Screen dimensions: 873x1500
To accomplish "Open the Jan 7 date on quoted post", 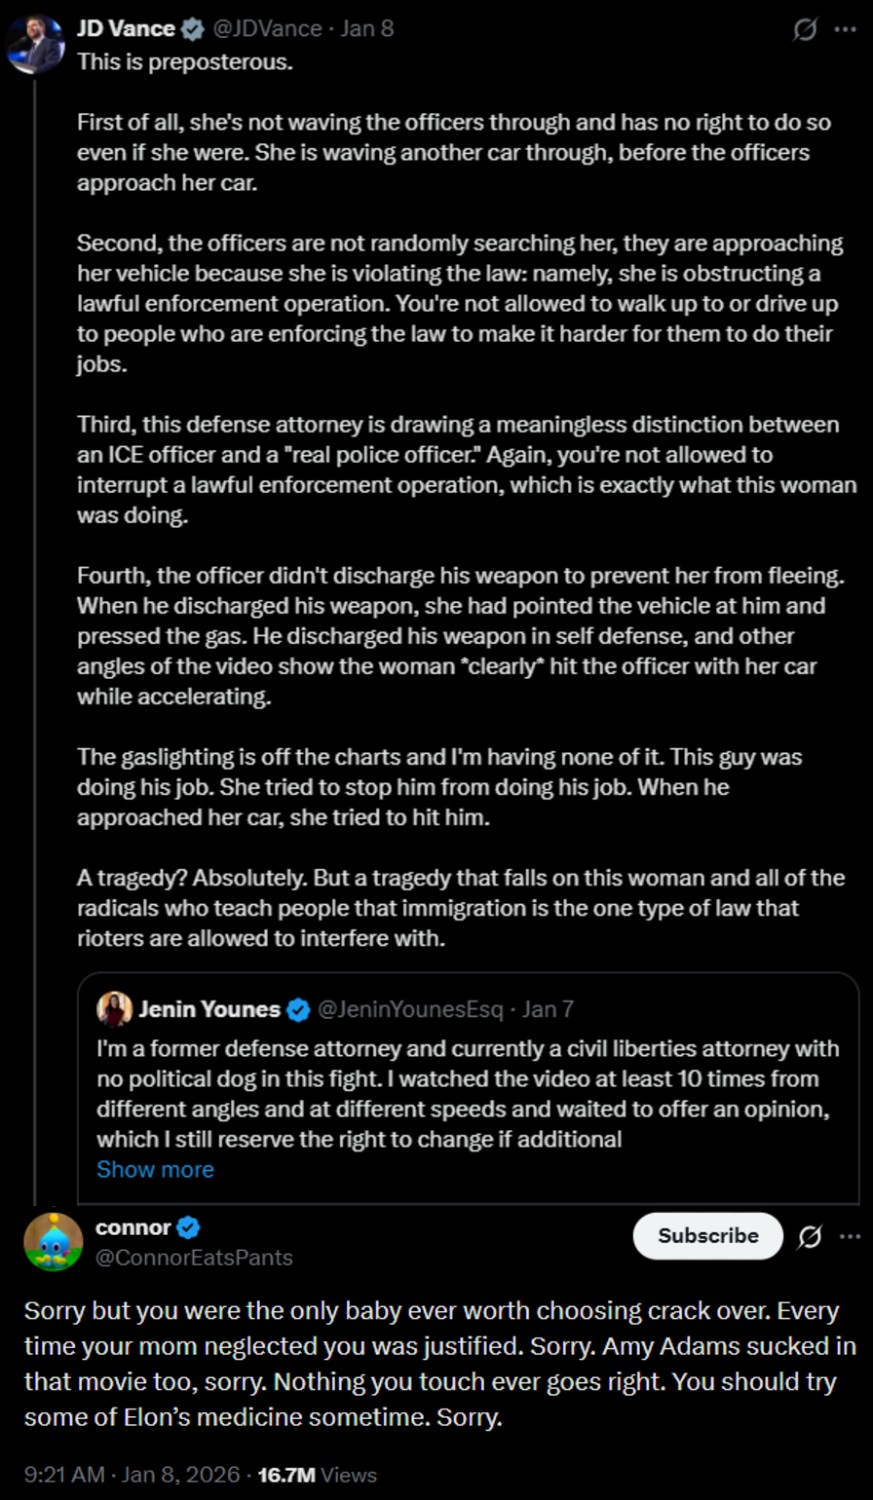I will point(548,1009).
